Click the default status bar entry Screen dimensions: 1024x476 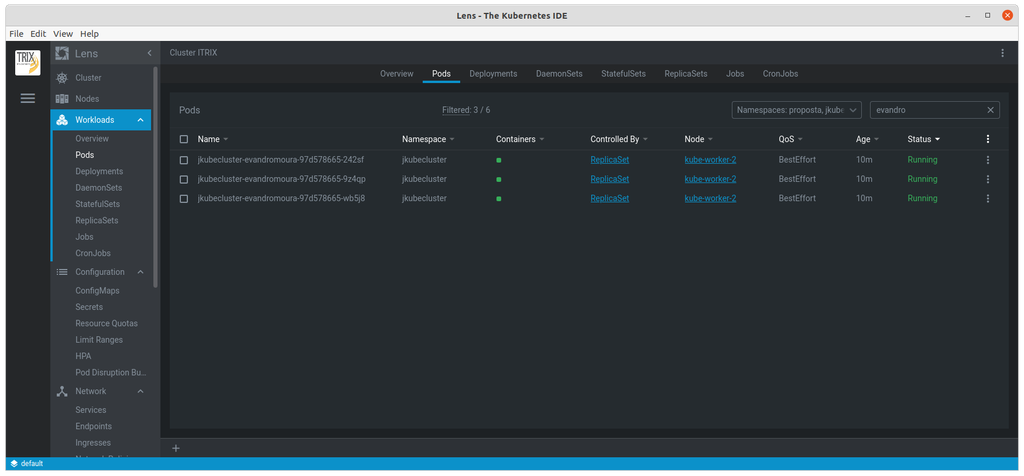pyautogui.click(x=31, y=464)
